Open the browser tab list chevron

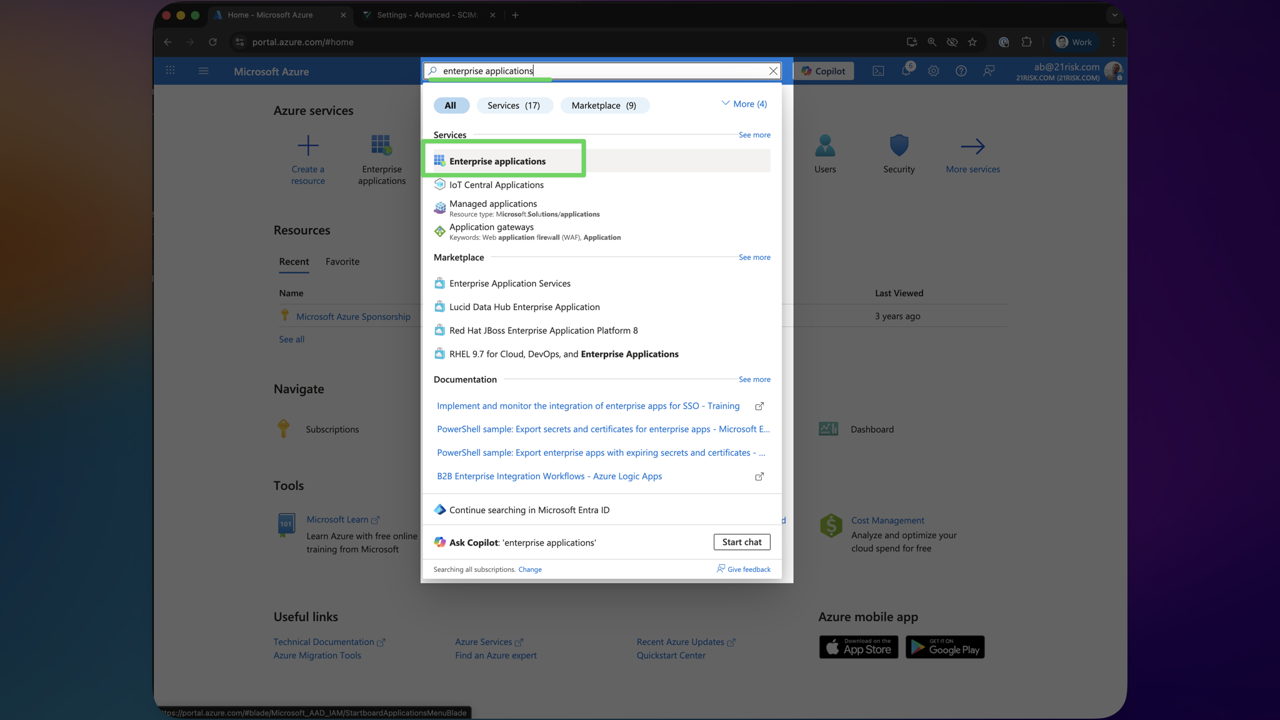pos(1114,15)
